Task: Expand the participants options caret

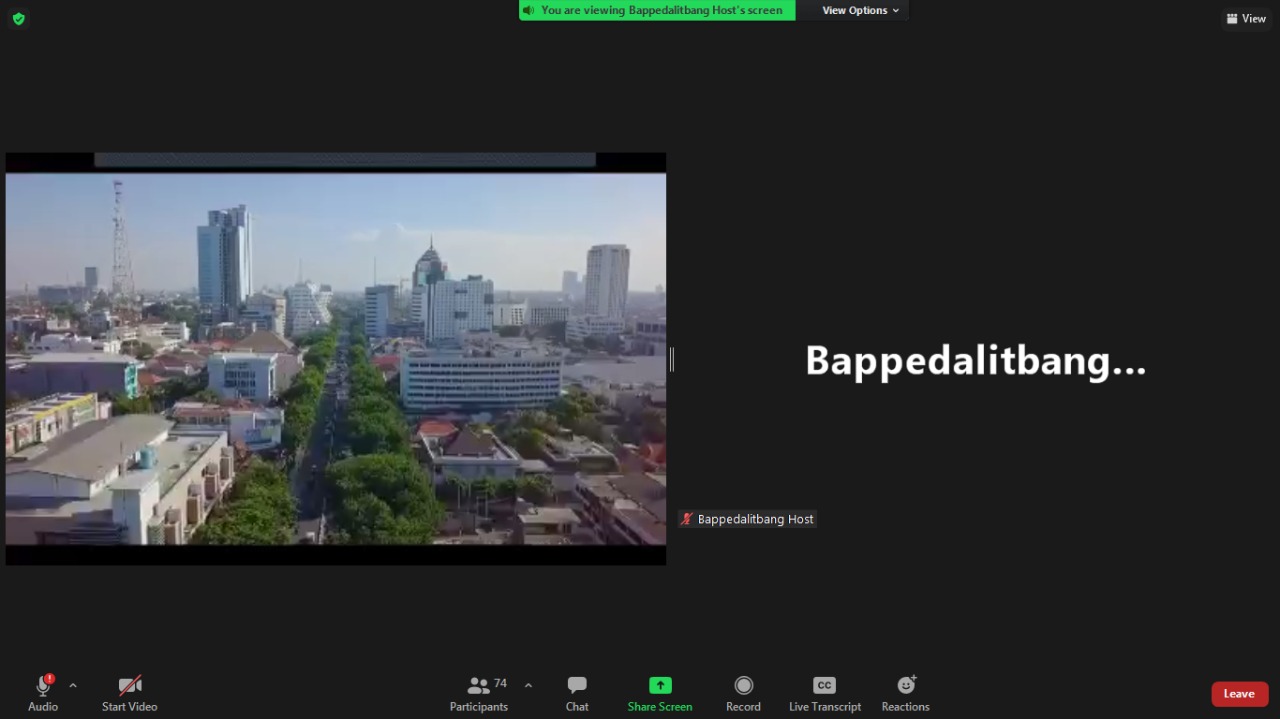Action: [x=528, y=686]
